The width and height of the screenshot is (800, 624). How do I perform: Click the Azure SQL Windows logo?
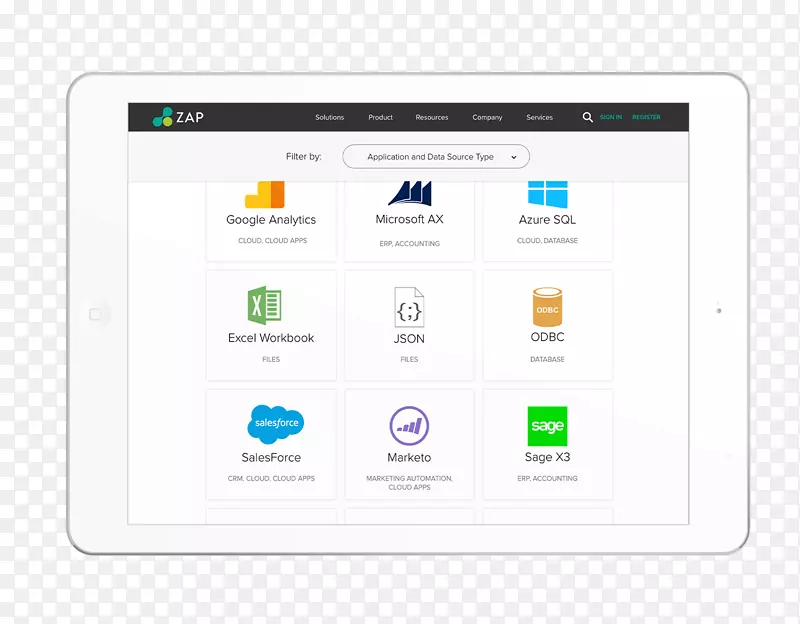coord(547,194)
